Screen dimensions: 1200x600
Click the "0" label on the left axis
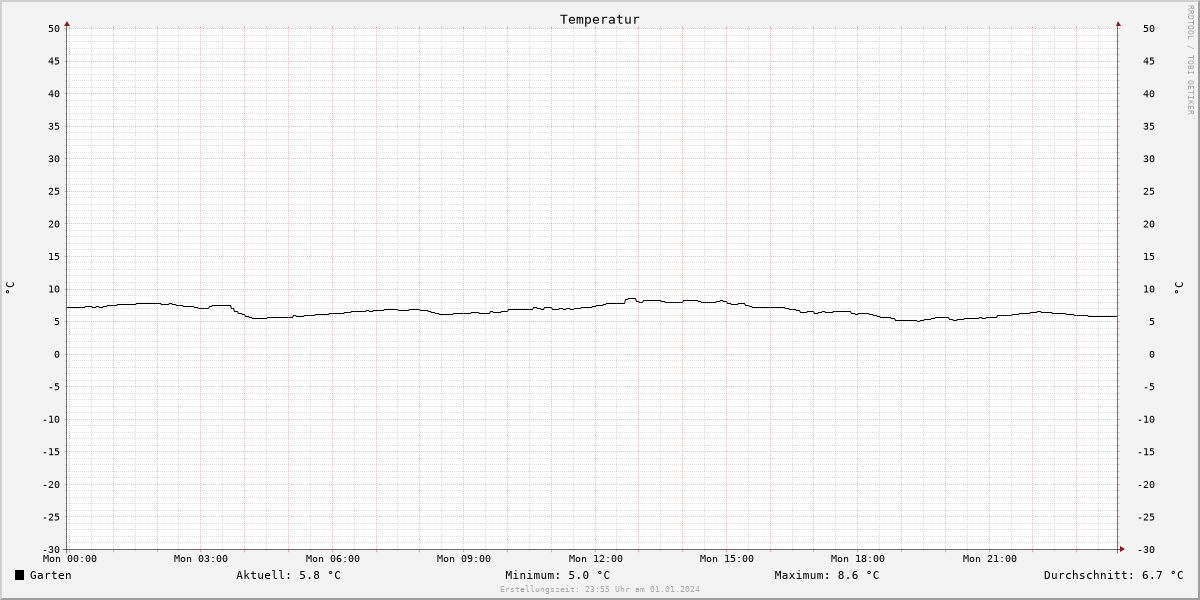(x=58, y=355)
